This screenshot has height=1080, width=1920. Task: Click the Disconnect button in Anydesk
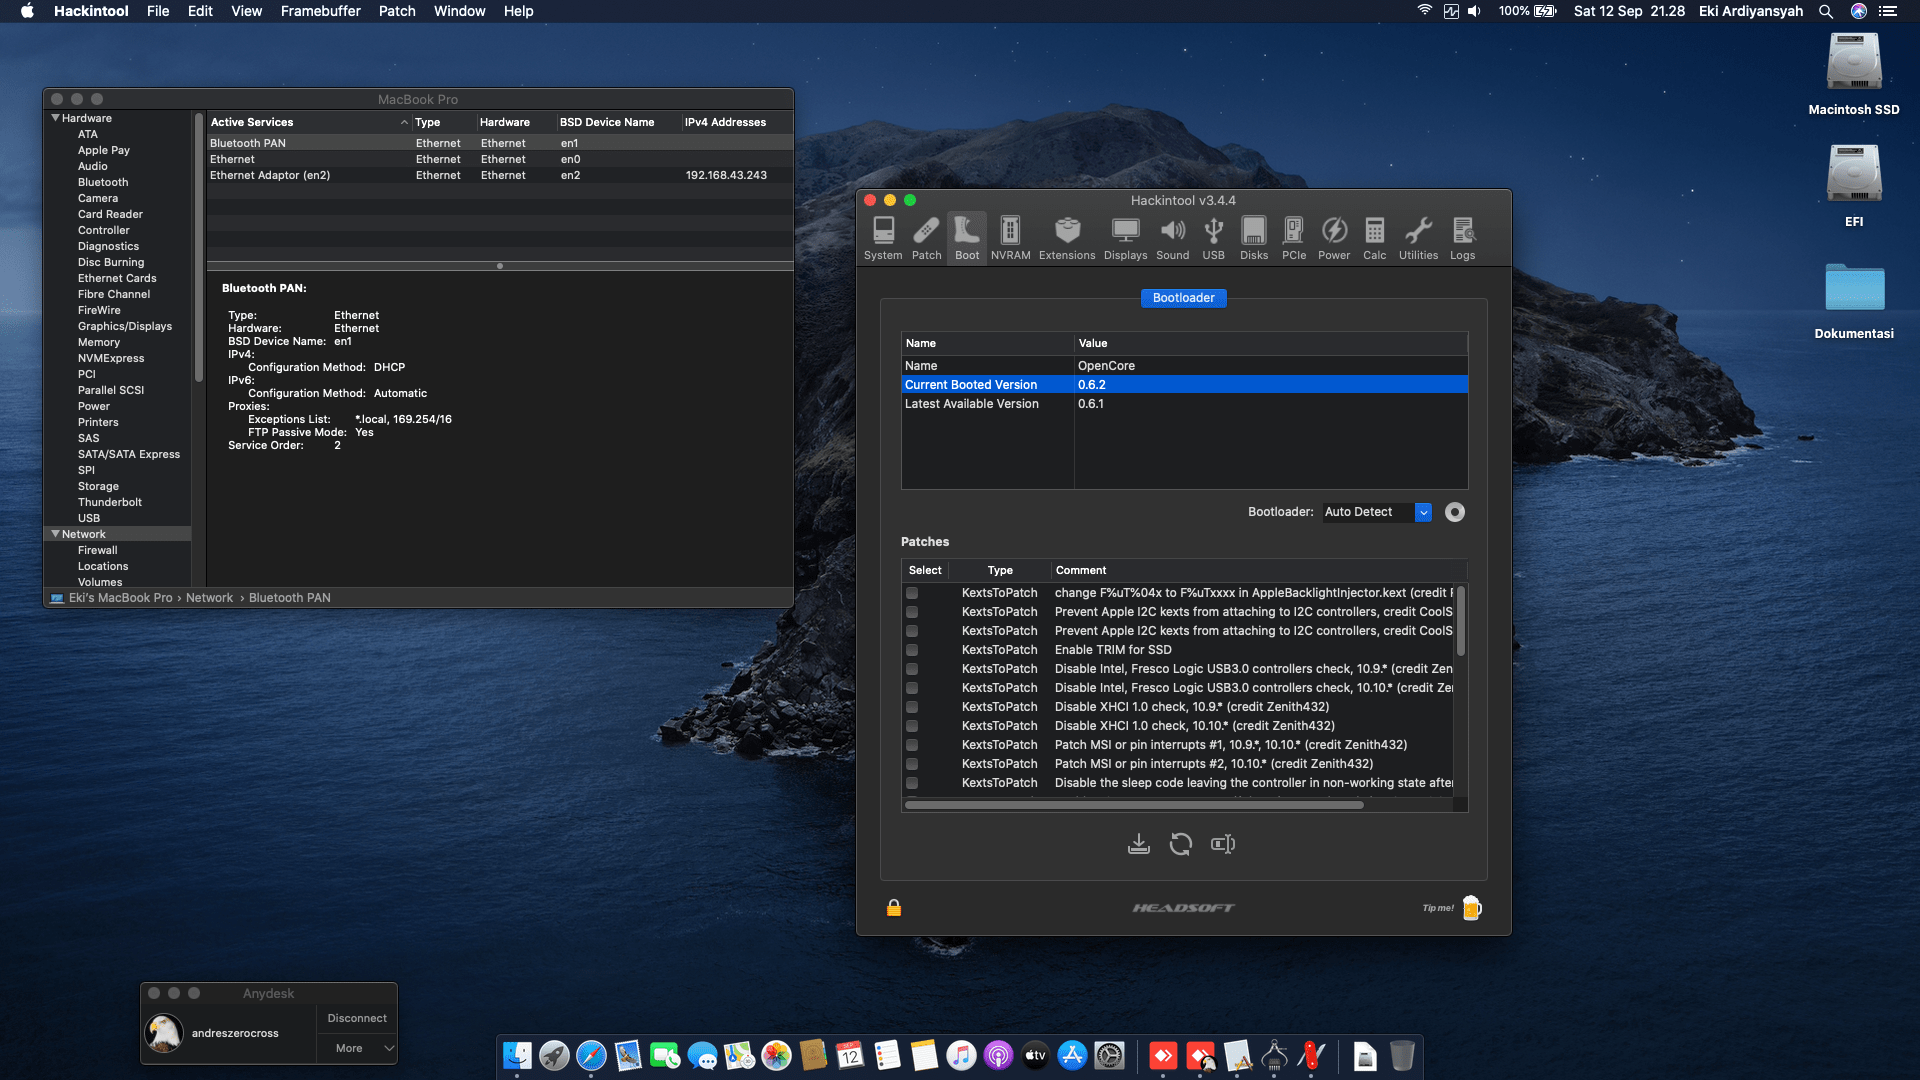coord(357,1018)
